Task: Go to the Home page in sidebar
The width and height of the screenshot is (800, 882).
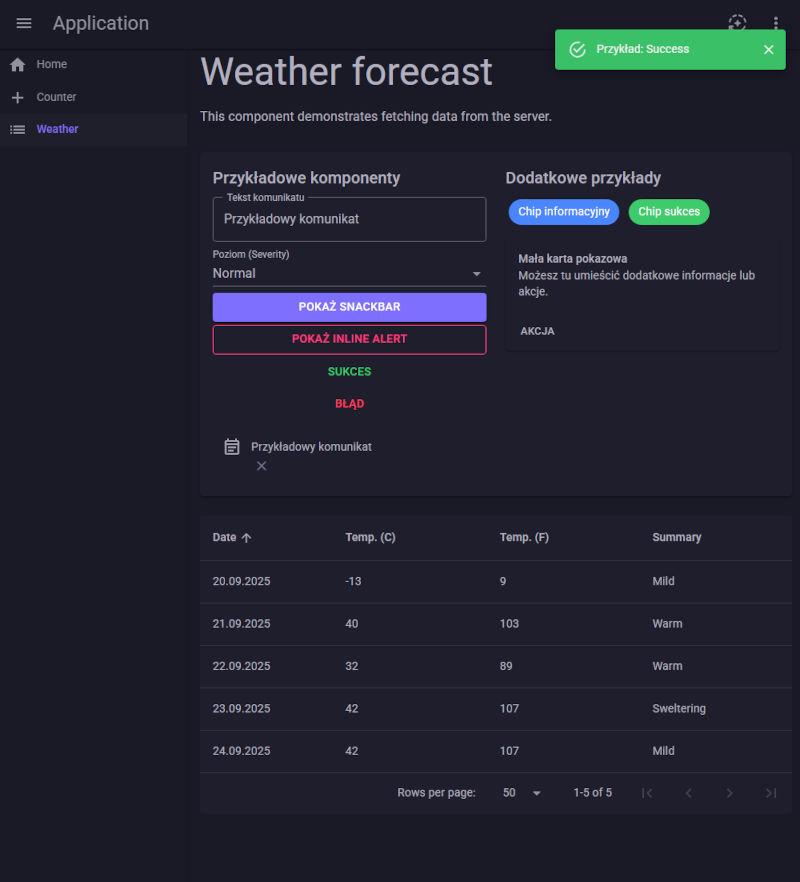Action: pos(52,64)
